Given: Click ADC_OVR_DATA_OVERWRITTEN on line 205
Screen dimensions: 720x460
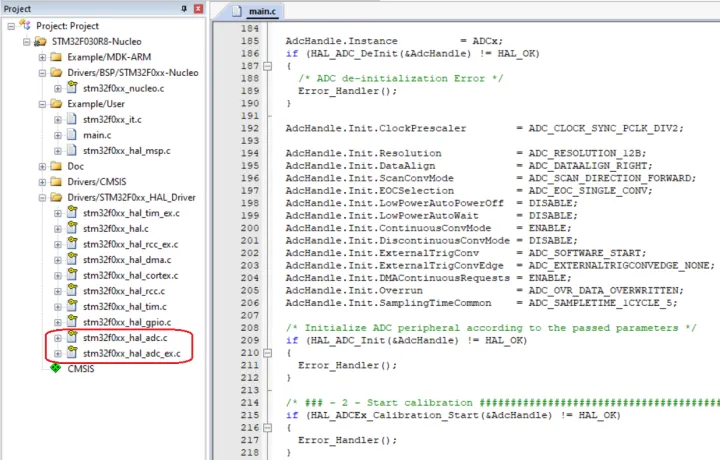Looking at the screenshot, I should point(603,291).
